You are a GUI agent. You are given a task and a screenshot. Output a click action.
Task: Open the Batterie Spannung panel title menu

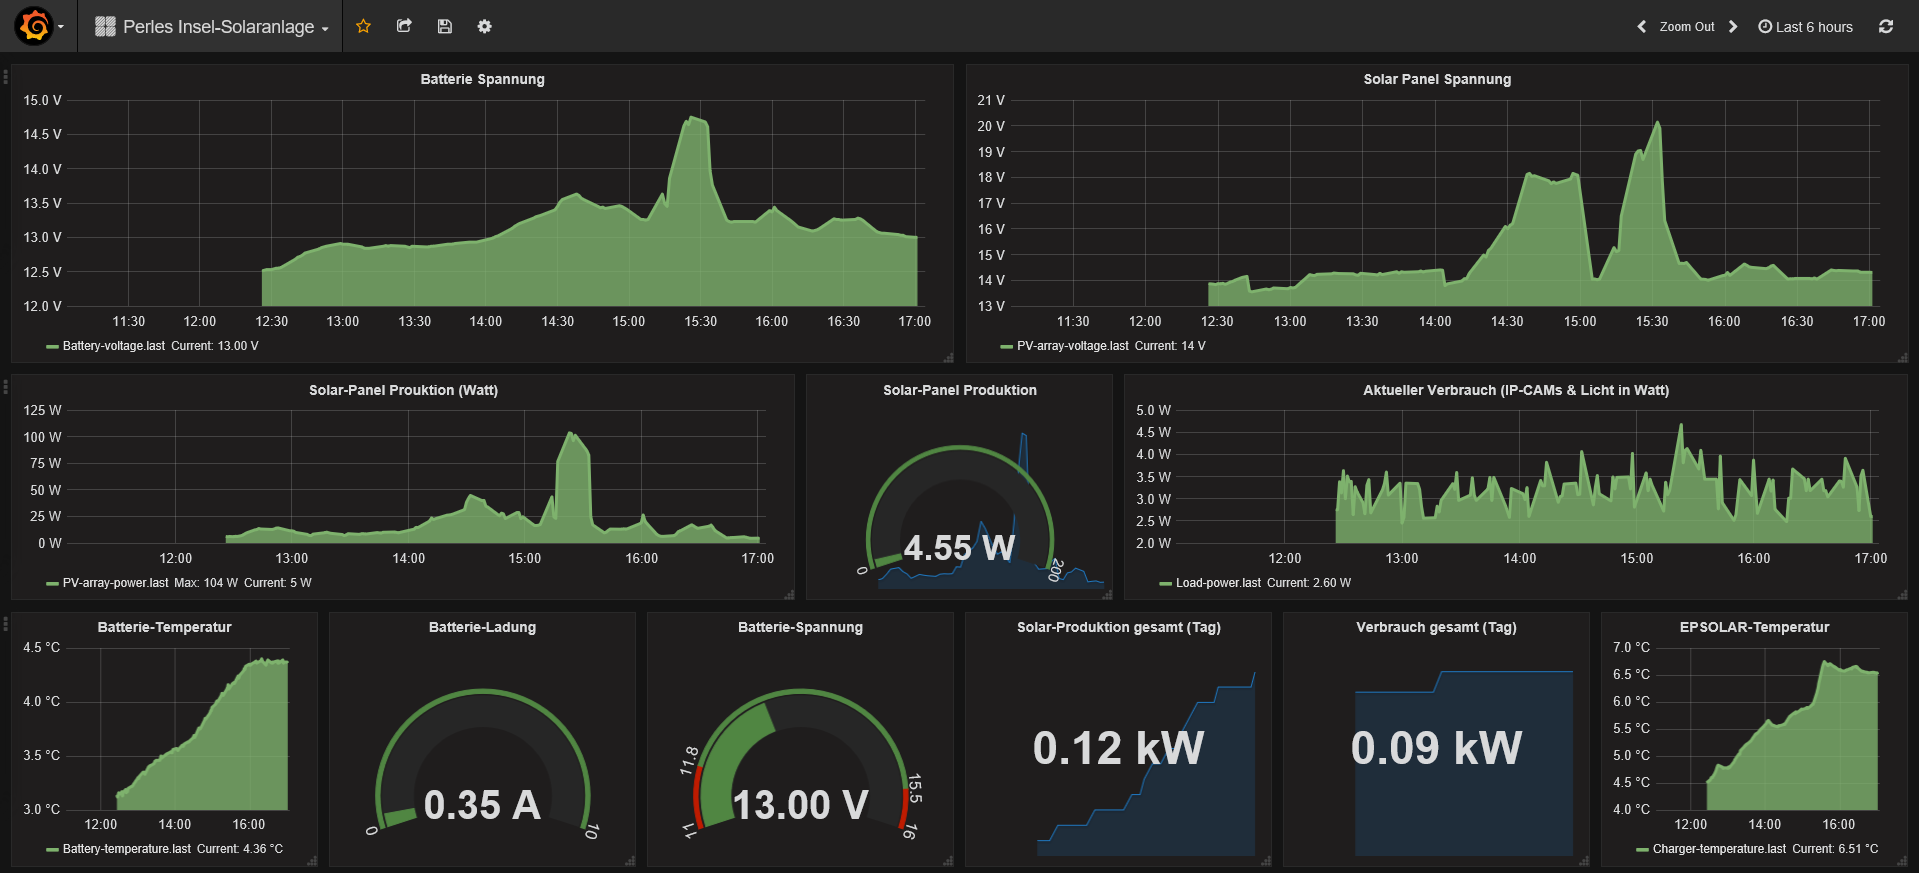(482, 79)
